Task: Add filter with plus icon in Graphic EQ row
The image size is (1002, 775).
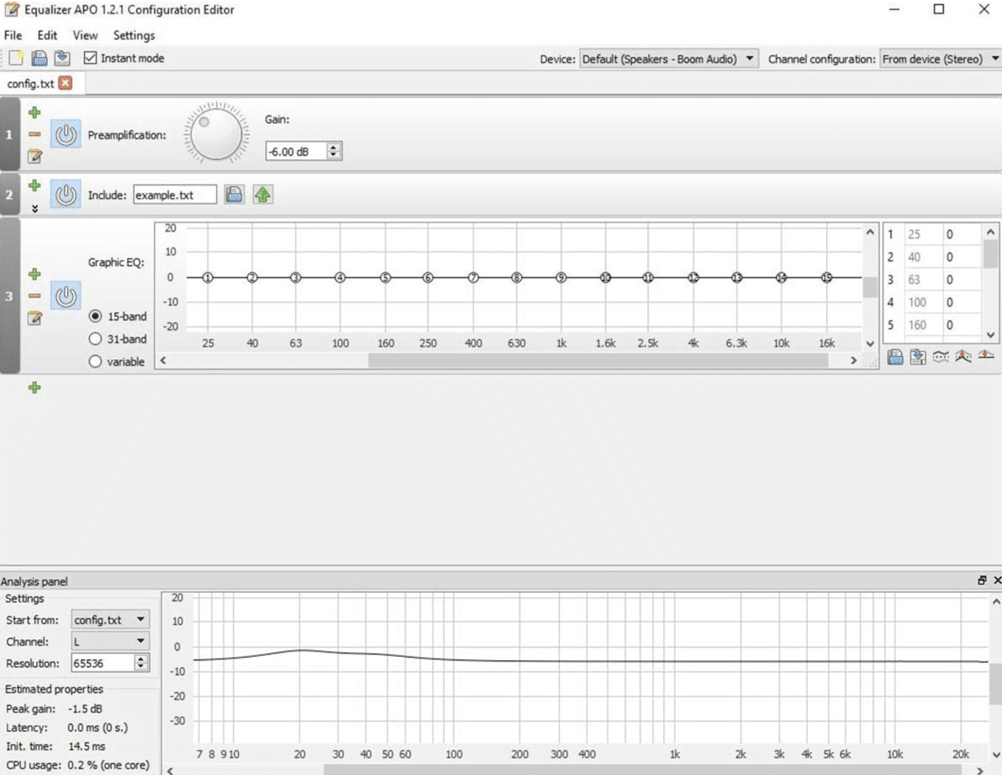Action: [x=35, y=274]
